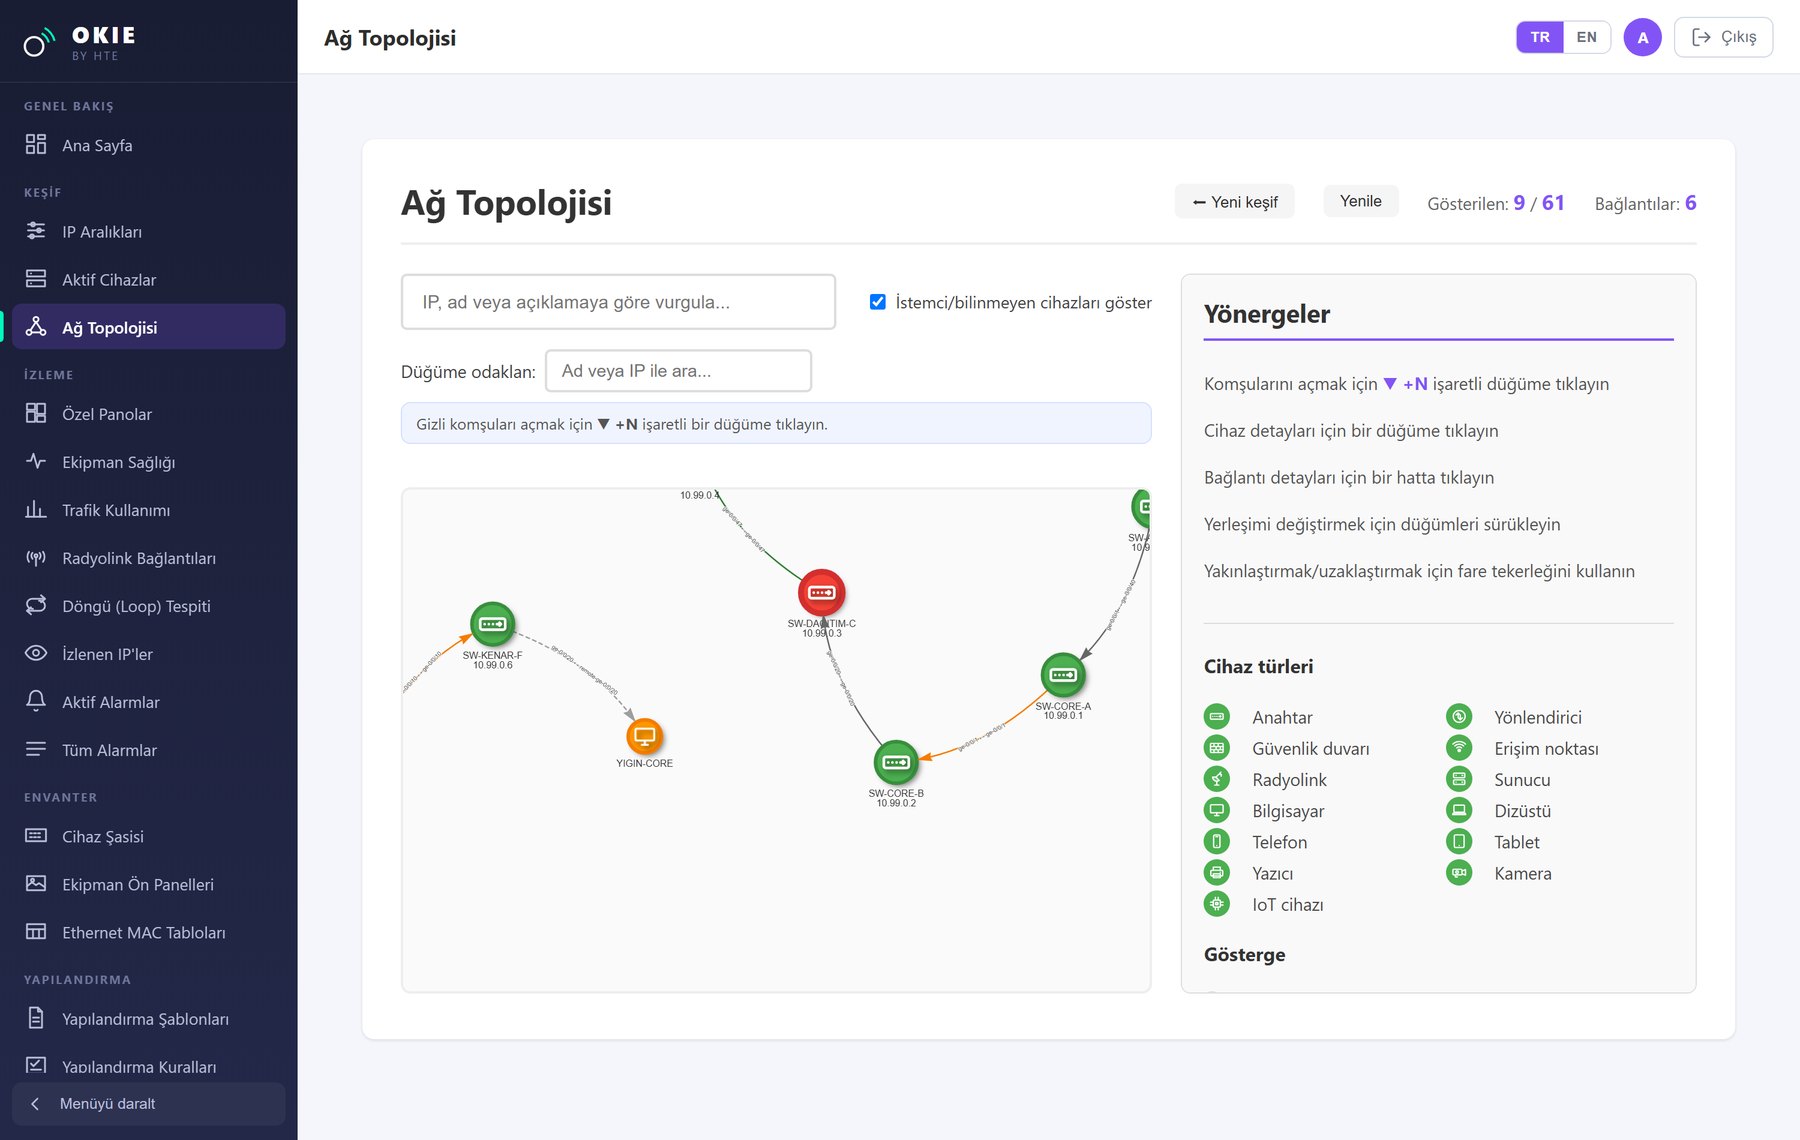Click the Ekipman Ön Panelleri image icon
The image size is (1800, 1140).
pyautogui.click(x=36, y=883)
